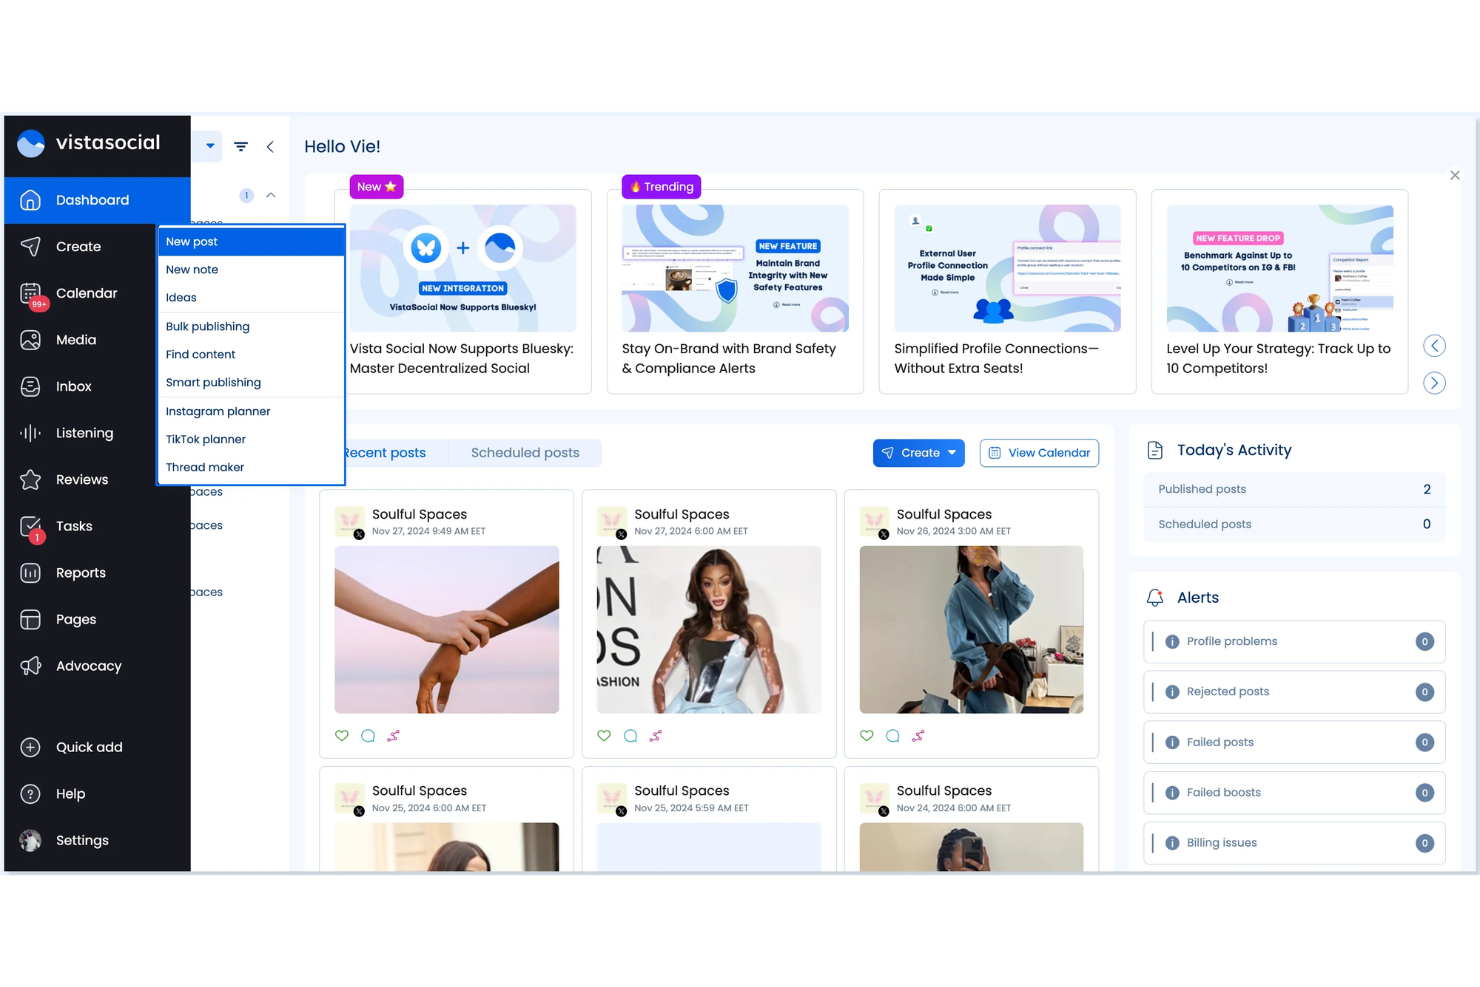1480x987 pixels.
Task: Open Settings at the bottom of the sidebar
Action: (82, 840)
